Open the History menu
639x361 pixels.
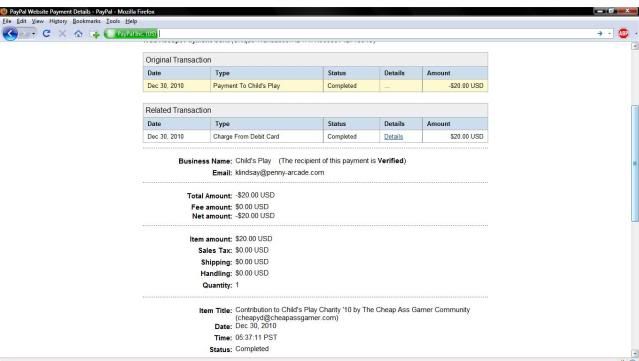pos(58,21)
